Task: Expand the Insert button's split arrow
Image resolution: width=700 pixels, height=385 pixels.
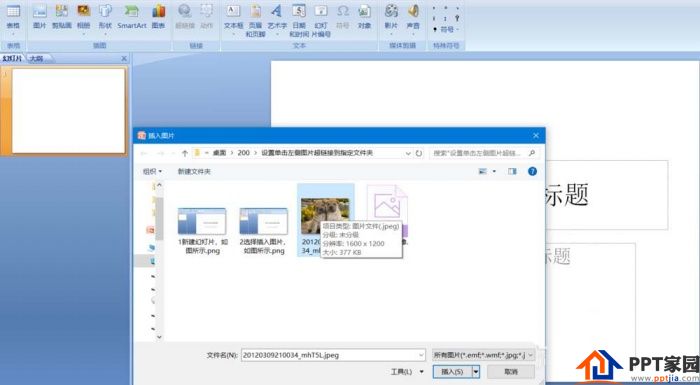Action: coord(476,372)
